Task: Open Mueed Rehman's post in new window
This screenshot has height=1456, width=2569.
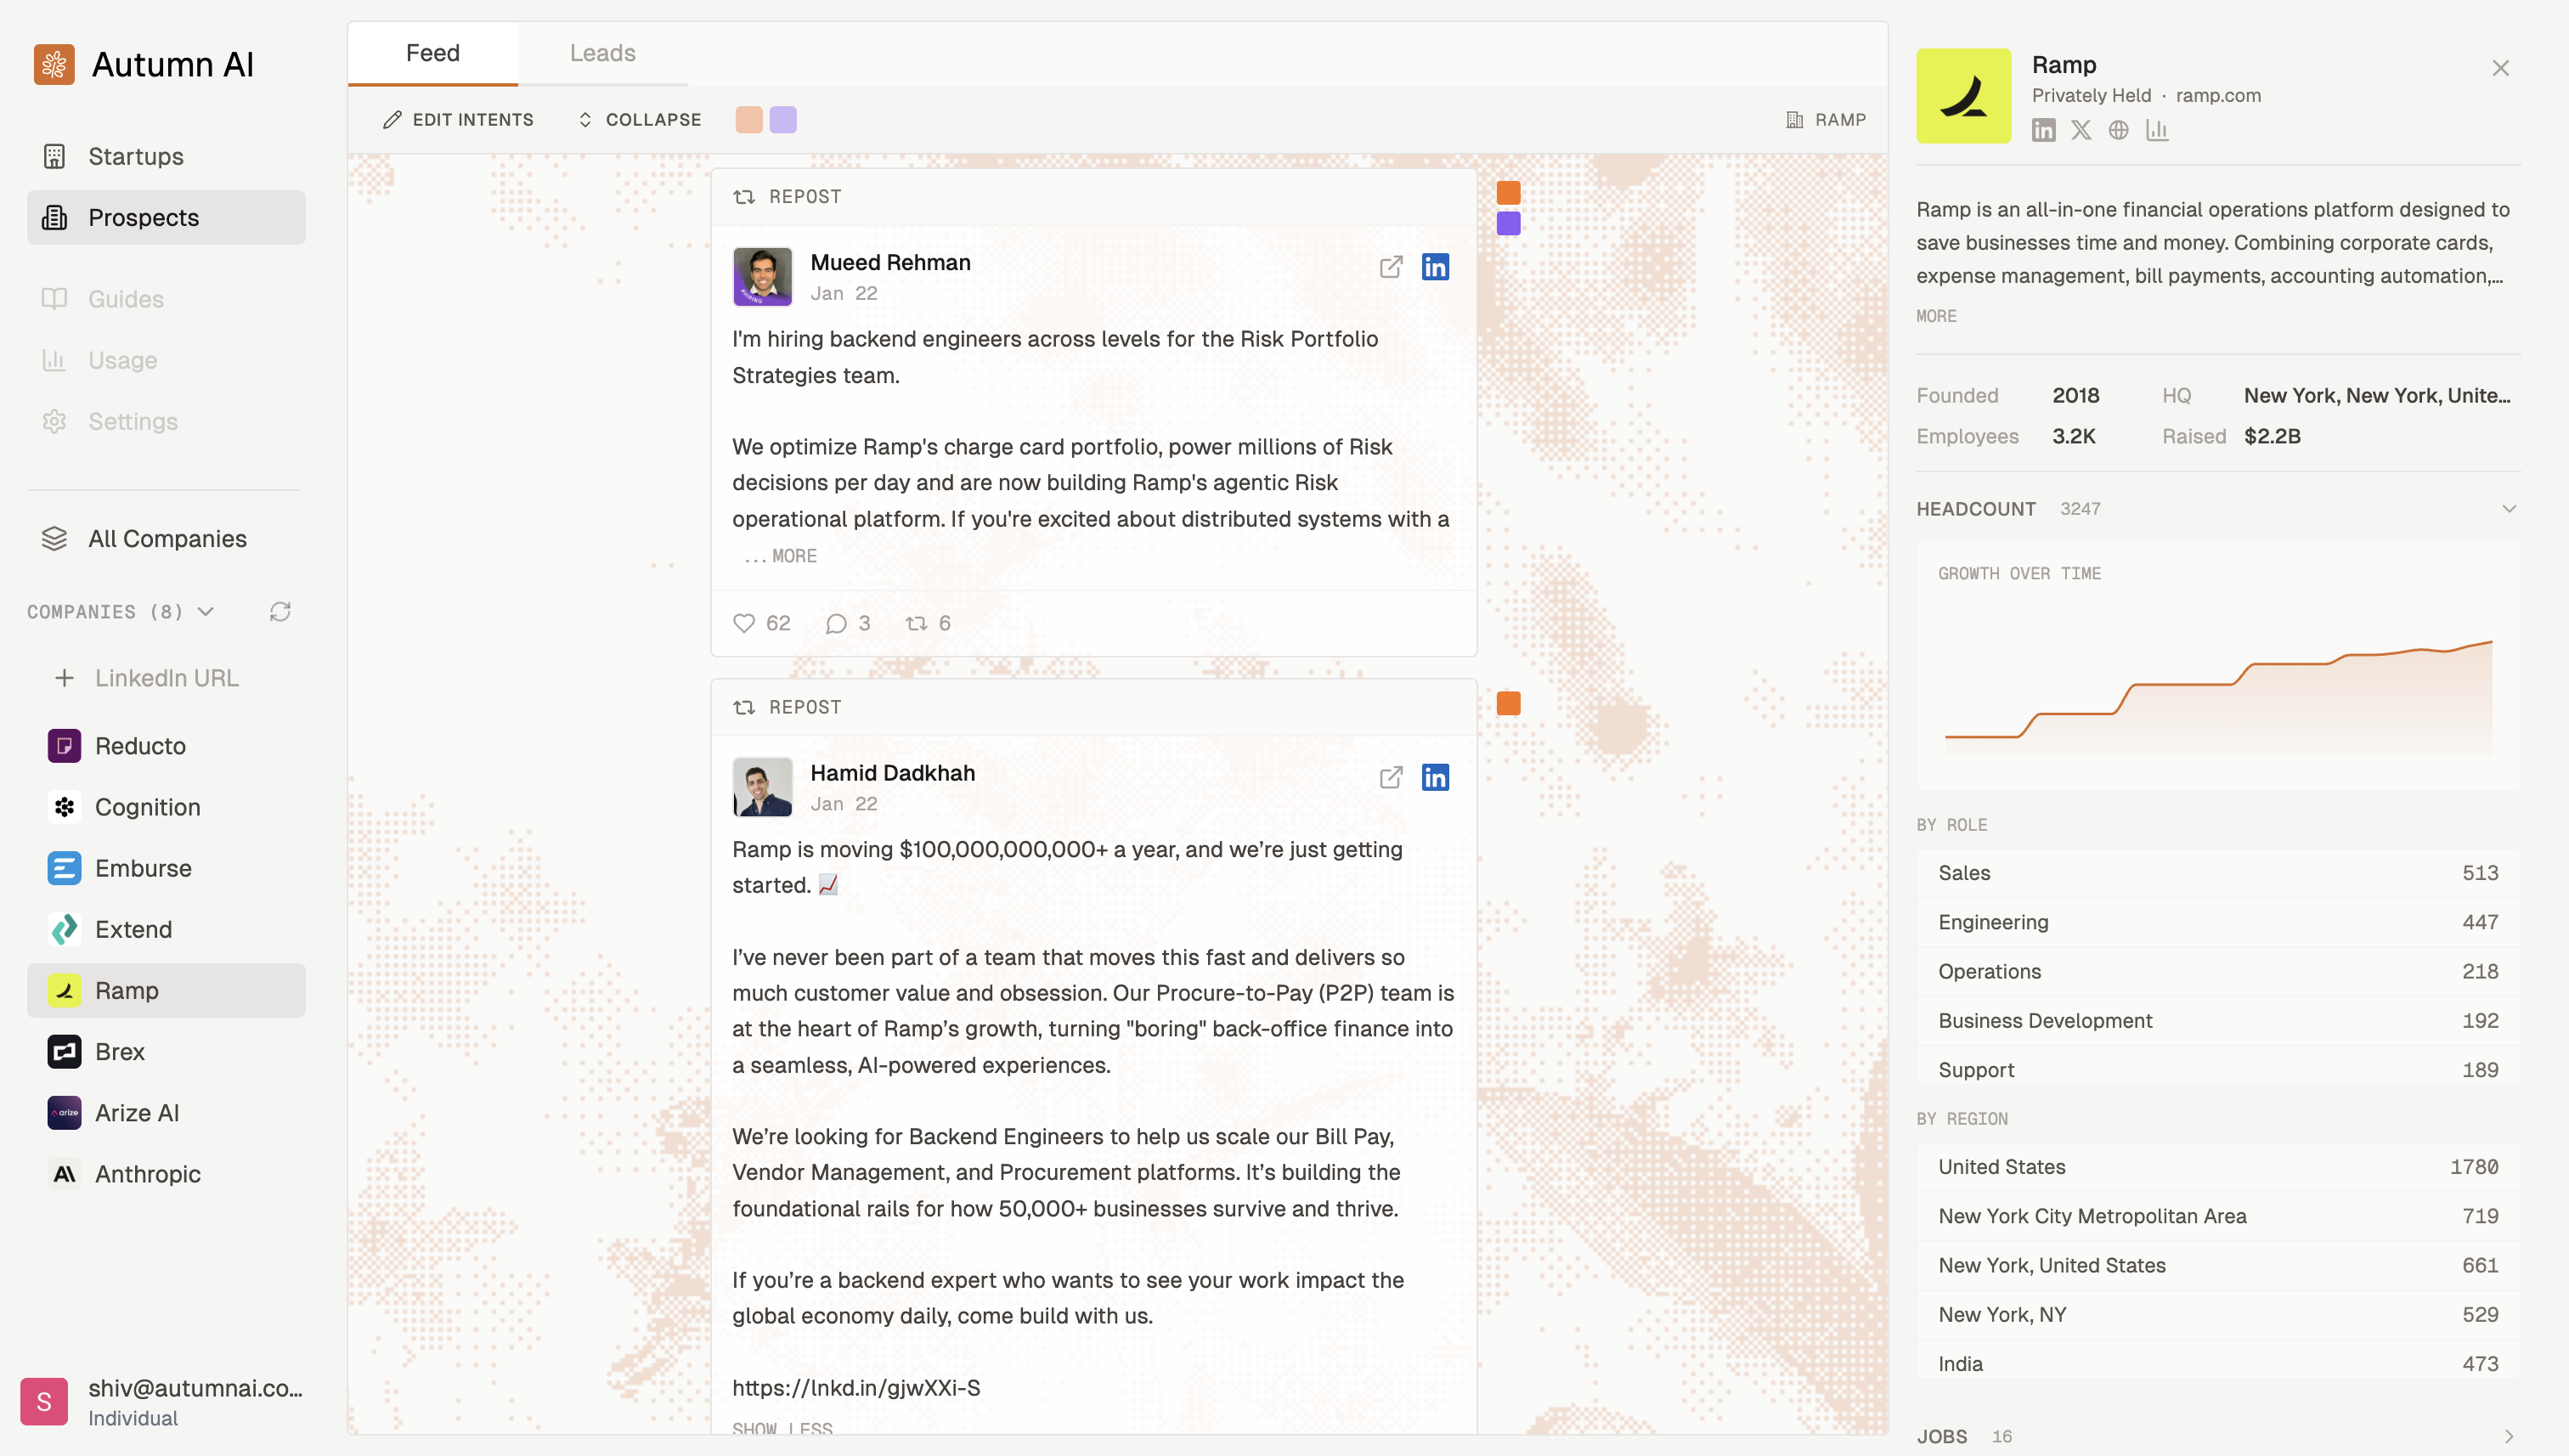Action: (1390, 267)
